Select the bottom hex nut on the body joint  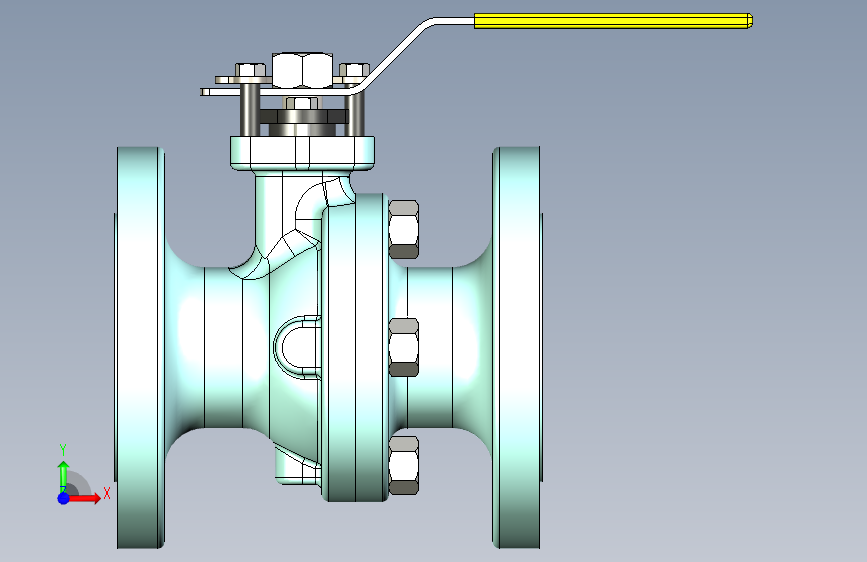pyautogui.click(x=404, y=465)
